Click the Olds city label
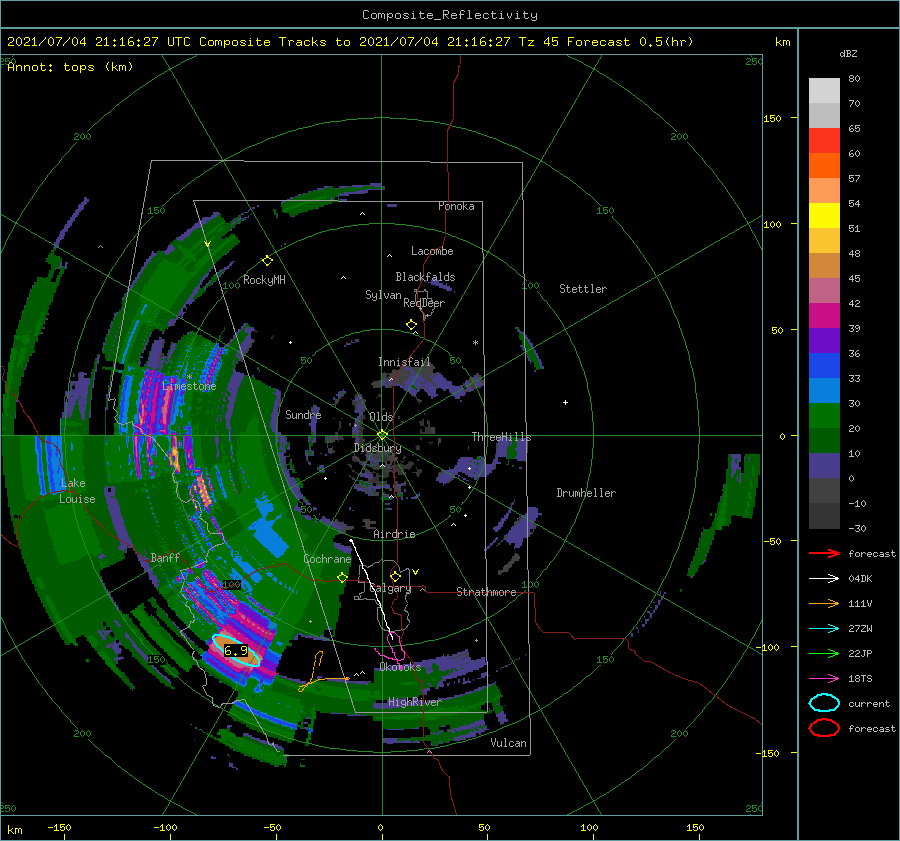This screenshot has width=900, height=841. pos(381,417)
